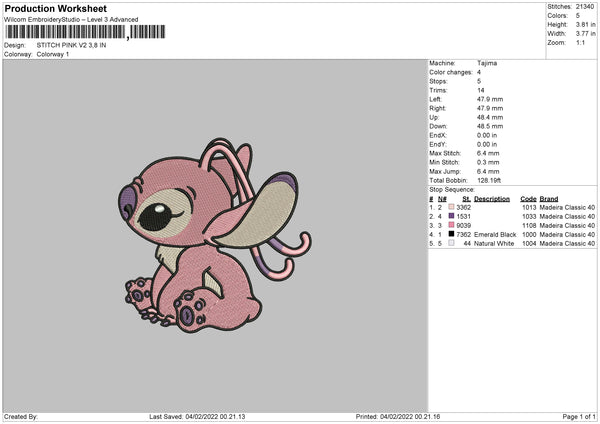Click the 'Printed' timestamp
The height and width of the screenshot is (424, 600).
(398, 417)
